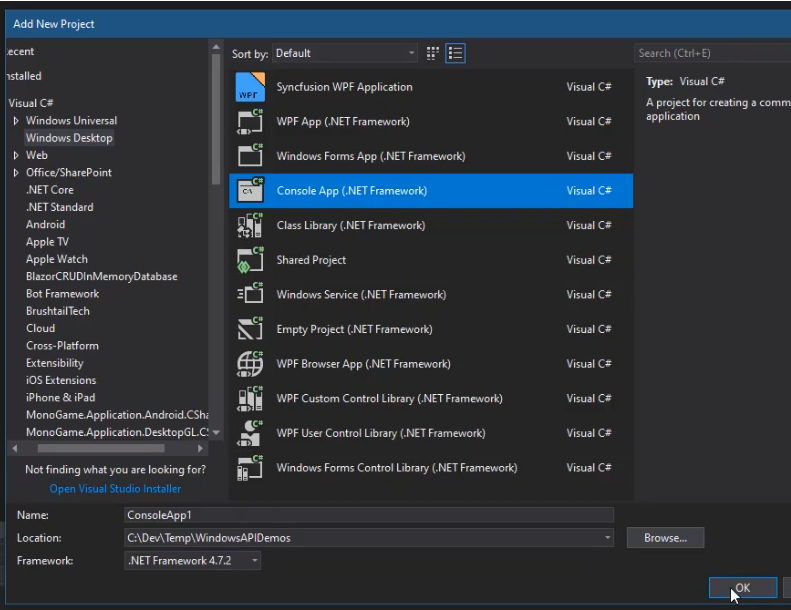Click the OK button
This screenshot has width=791, height=610.
(743, 588)
